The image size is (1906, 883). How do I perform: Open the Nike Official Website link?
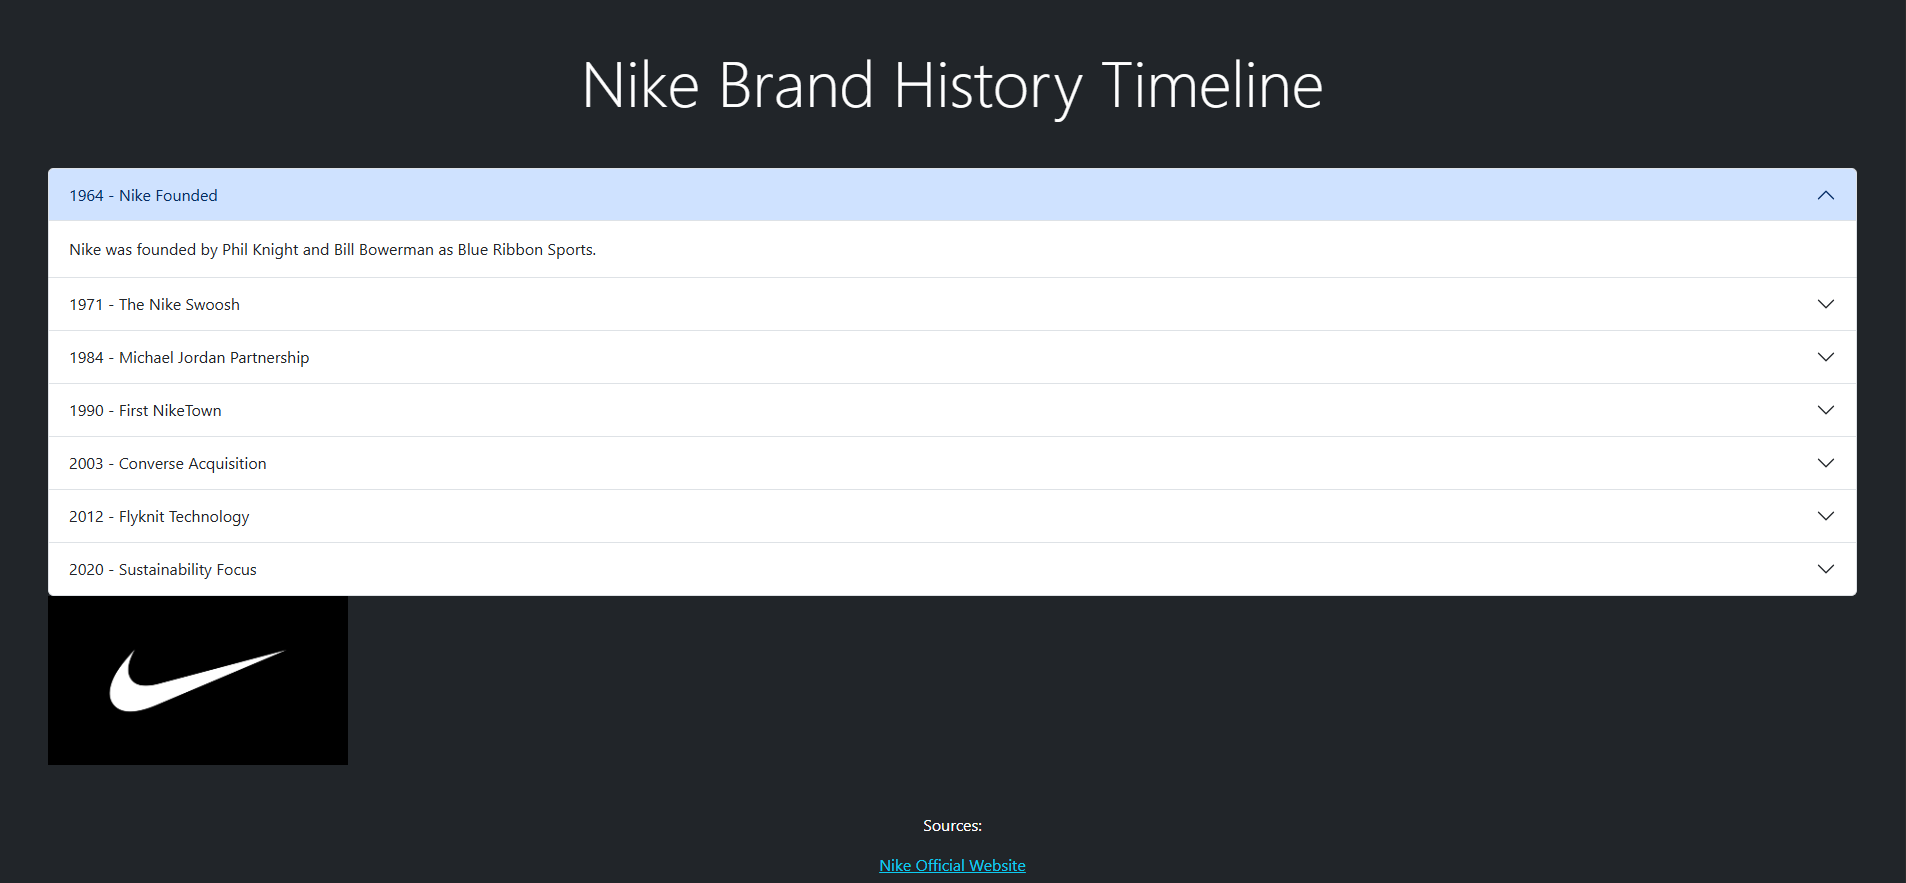coord(952,865)
